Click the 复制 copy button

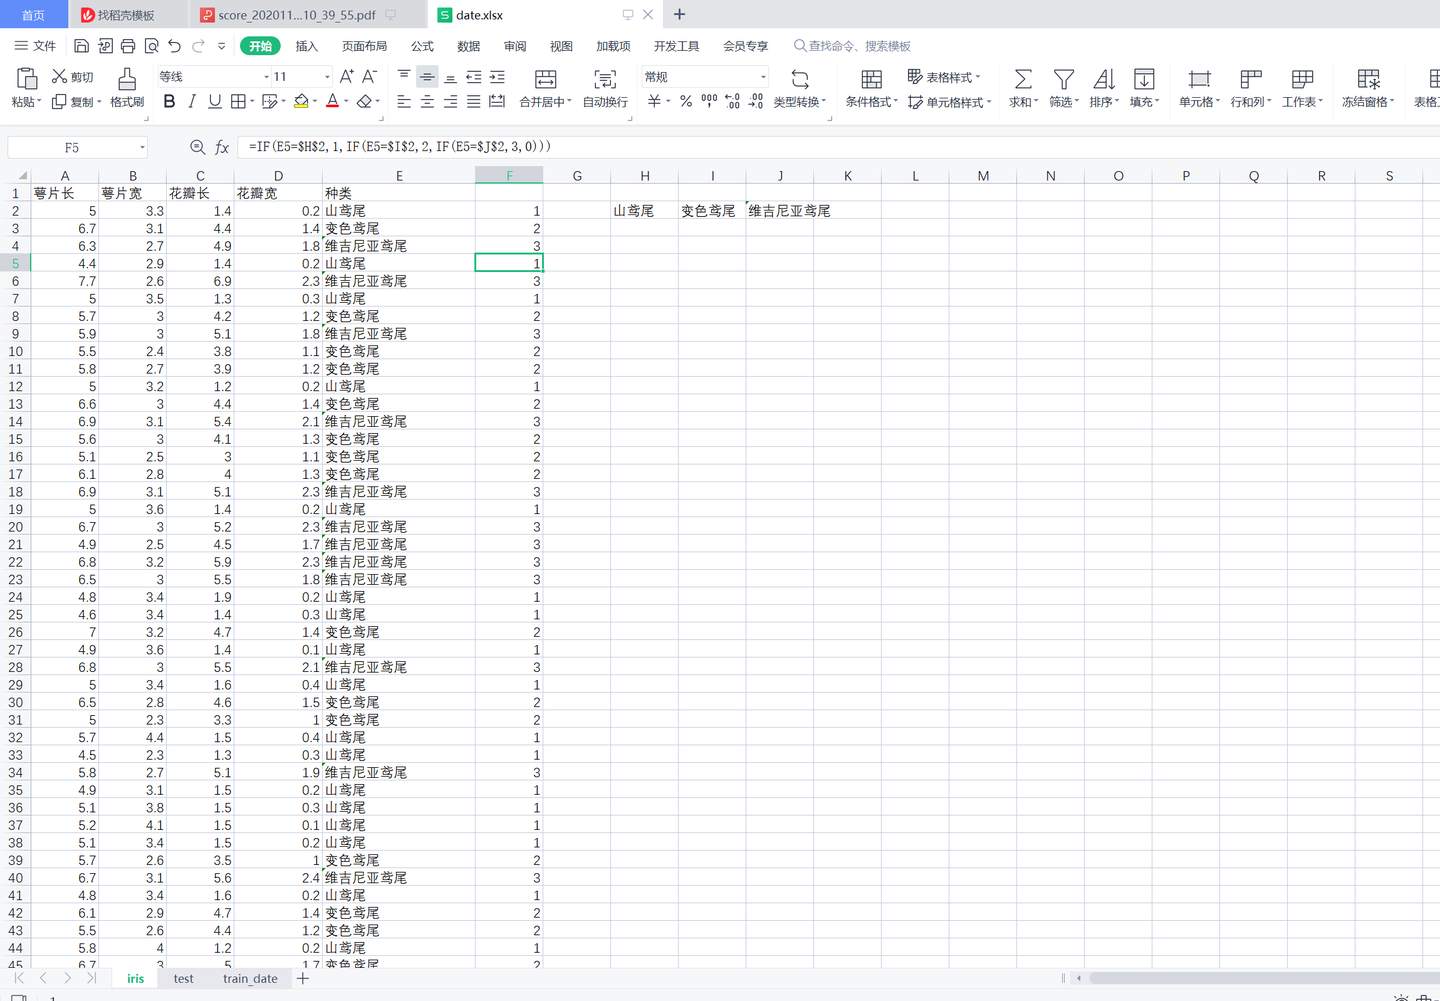tap(77, 102)
